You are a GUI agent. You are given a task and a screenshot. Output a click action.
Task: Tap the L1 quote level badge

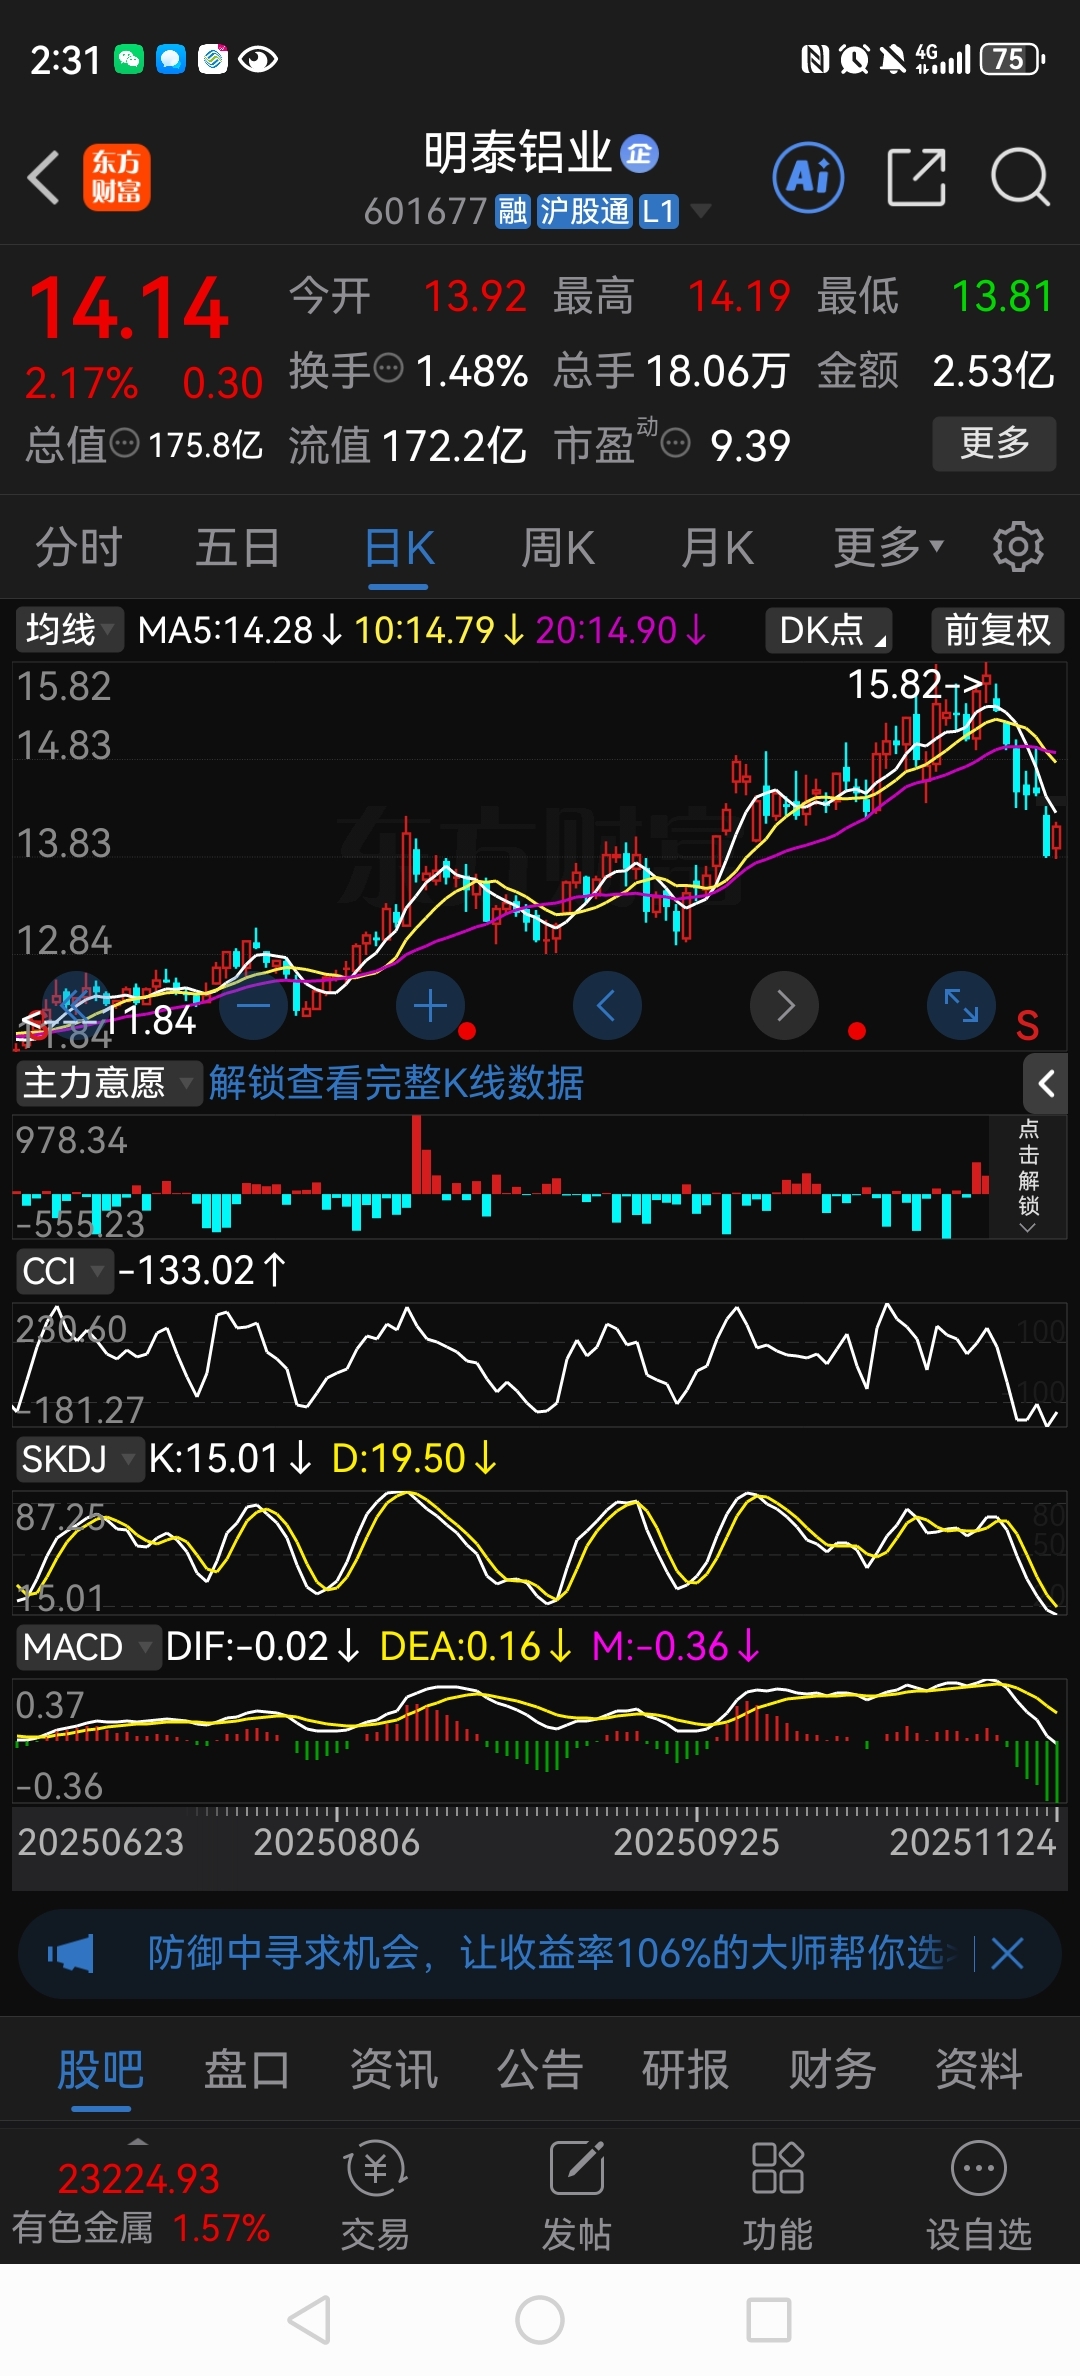pos(659,212)
